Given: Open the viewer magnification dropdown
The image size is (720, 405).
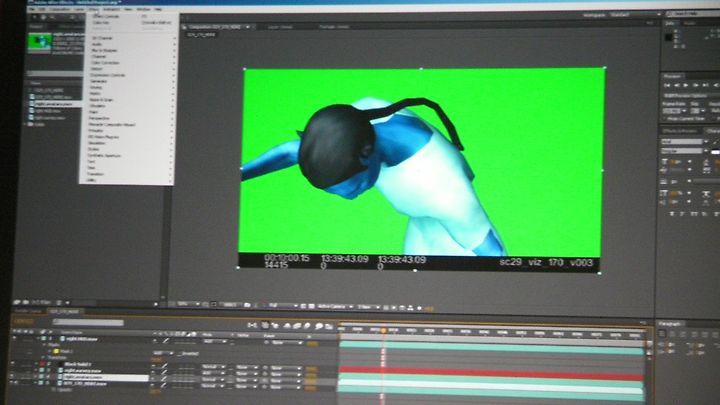Looking at the screenshot, I should pyautogui.click(x=188, y=304).
